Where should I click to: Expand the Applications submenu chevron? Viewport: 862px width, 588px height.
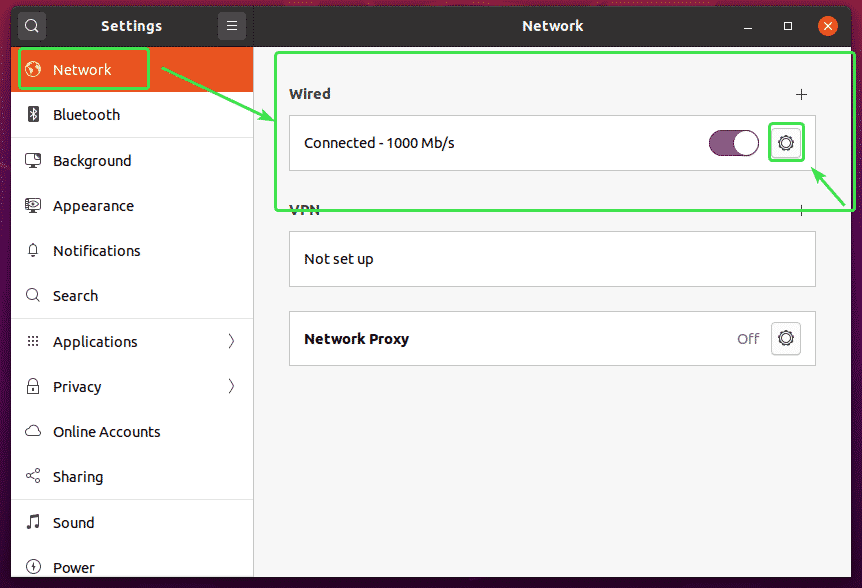click(x=232, y=341)
